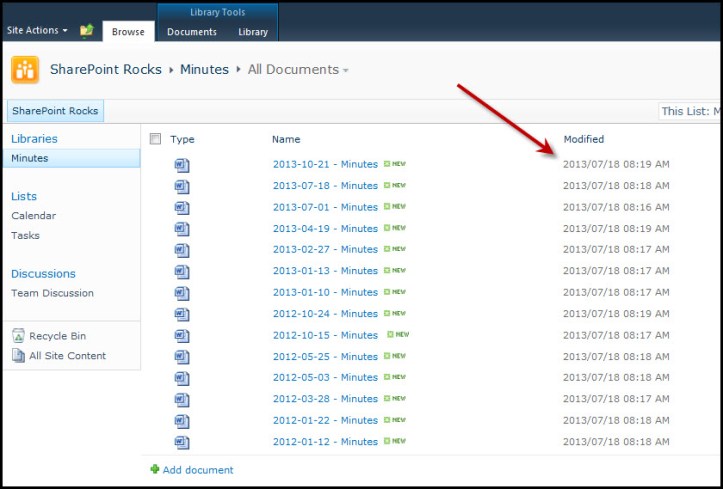
Task: Open Recycle Bin icon in sidebar
Action: point(18,336)
